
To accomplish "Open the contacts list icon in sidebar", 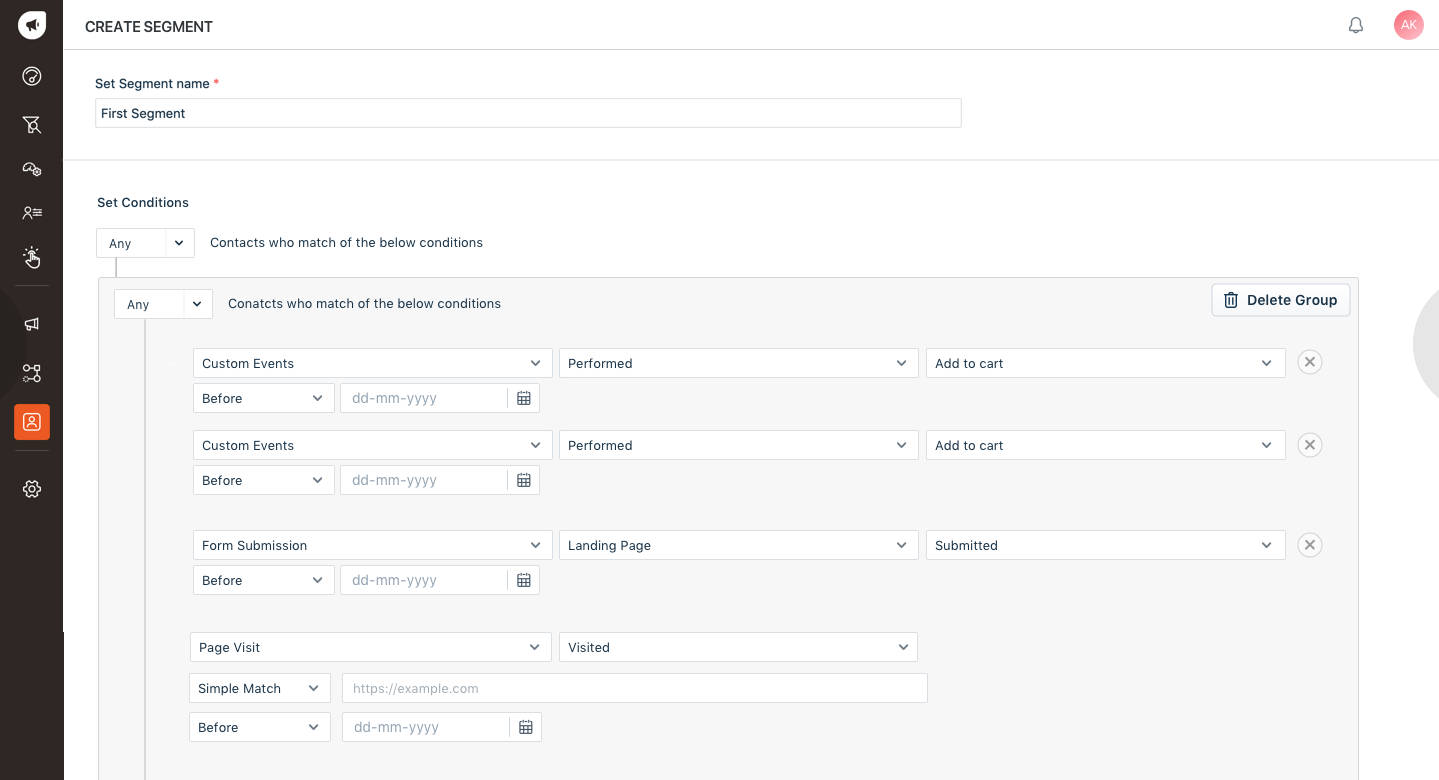I will tap(32, 212).
